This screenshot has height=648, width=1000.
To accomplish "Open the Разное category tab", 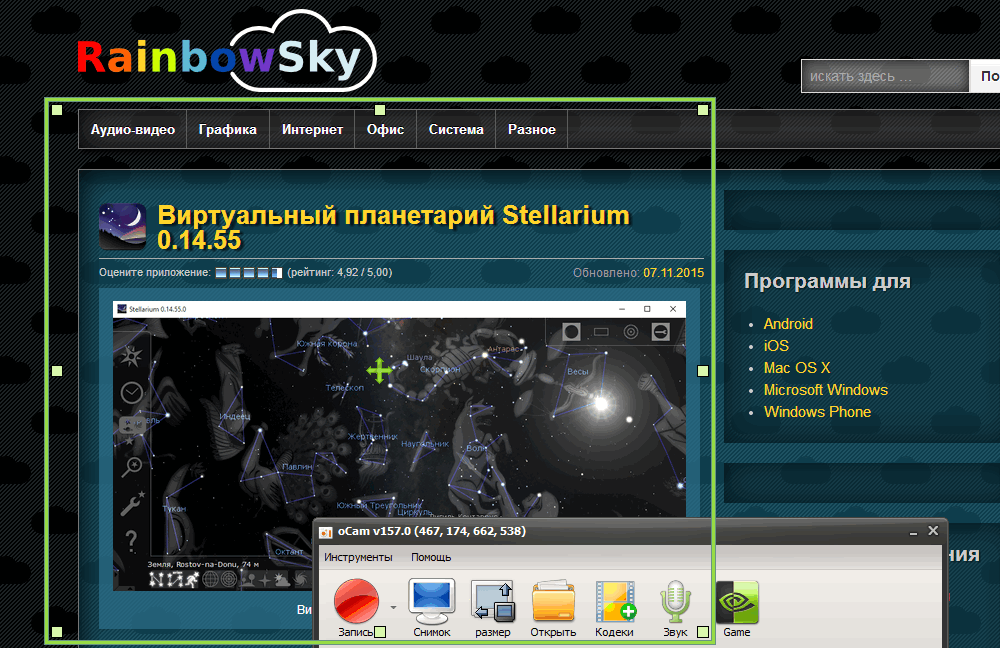I will (x=532, y=129).
